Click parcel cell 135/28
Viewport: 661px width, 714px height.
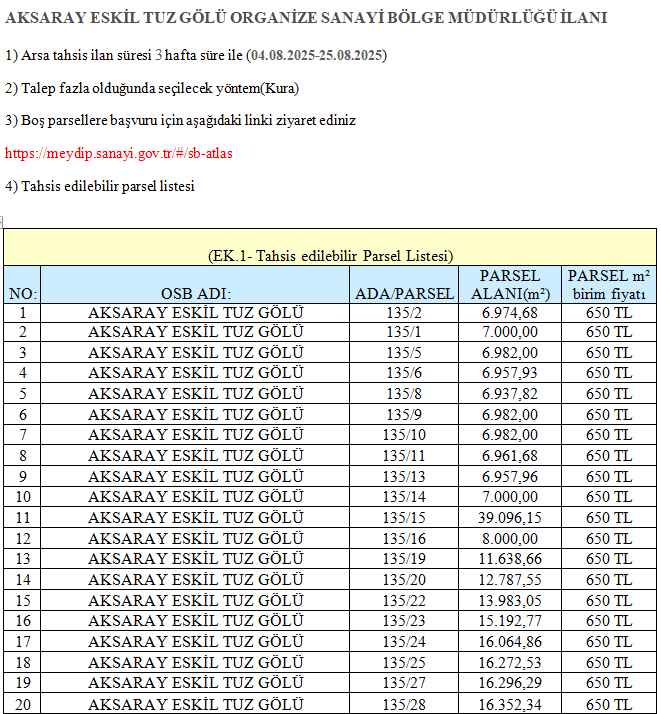404,704
